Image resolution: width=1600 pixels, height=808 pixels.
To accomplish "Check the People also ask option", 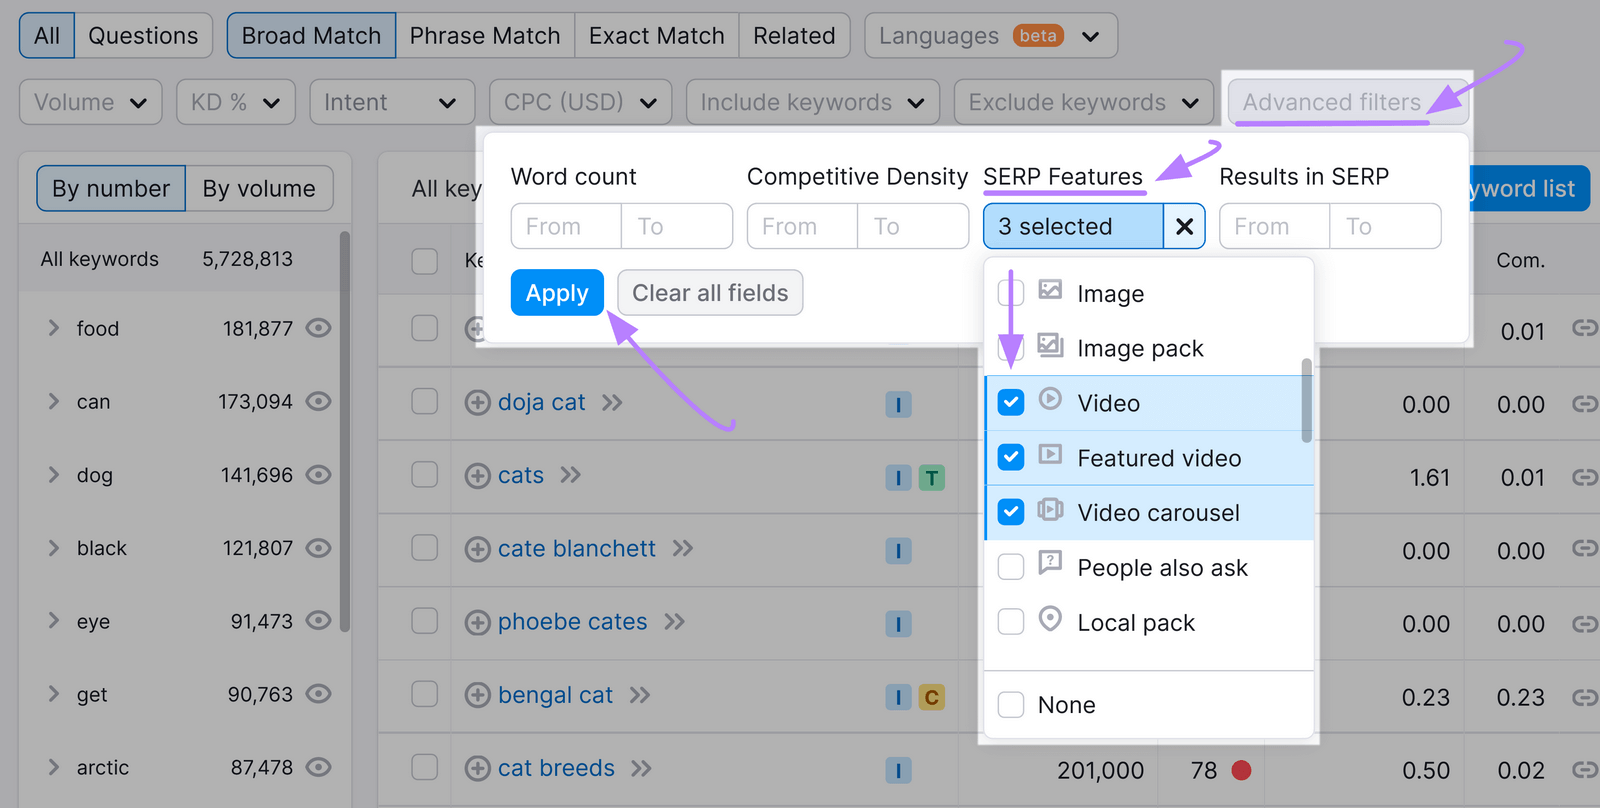I will point(1011,567).
